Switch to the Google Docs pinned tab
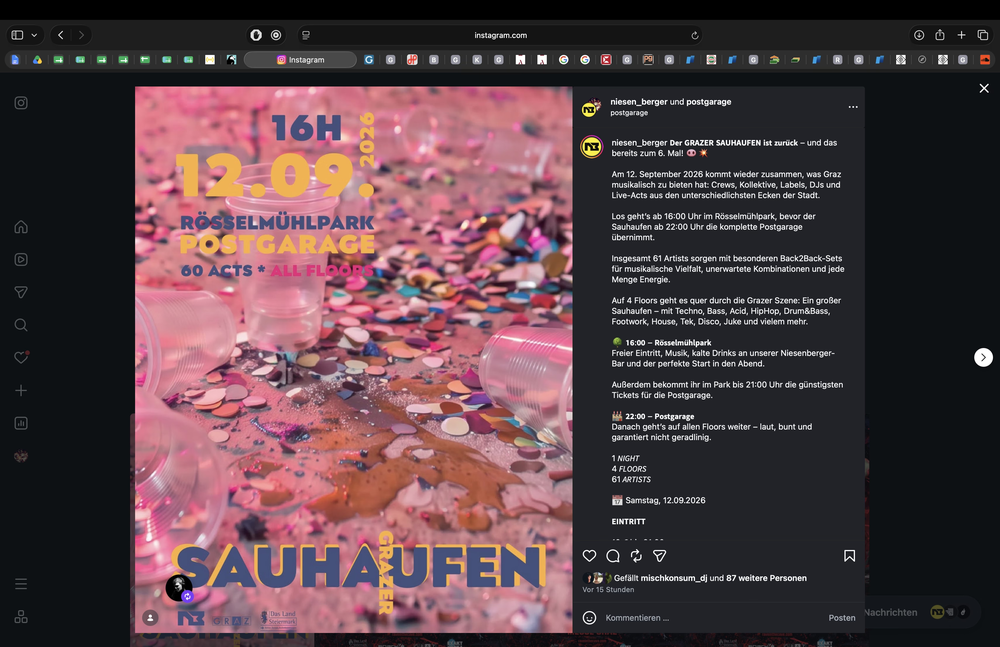Viewport: 1000px width, 647px height. 15,60
